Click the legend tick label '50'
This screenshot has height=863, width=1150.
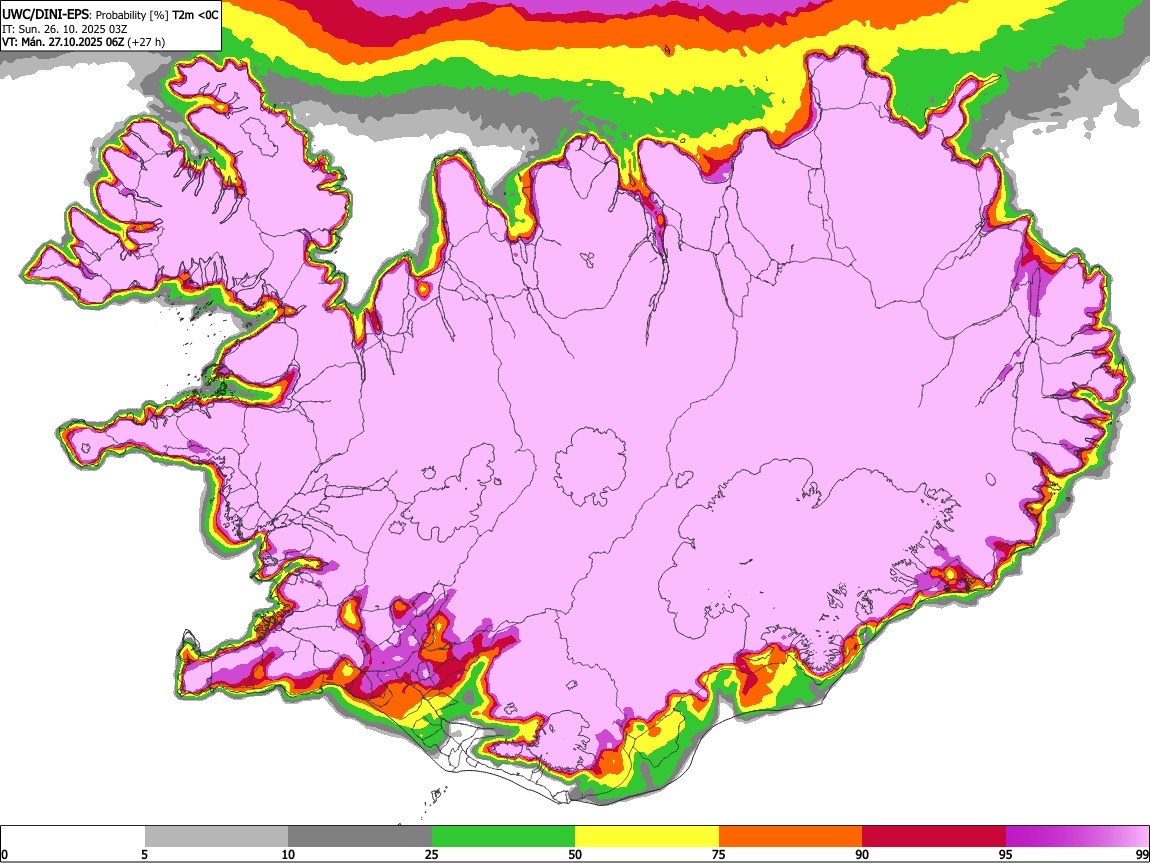pos(575,855)
